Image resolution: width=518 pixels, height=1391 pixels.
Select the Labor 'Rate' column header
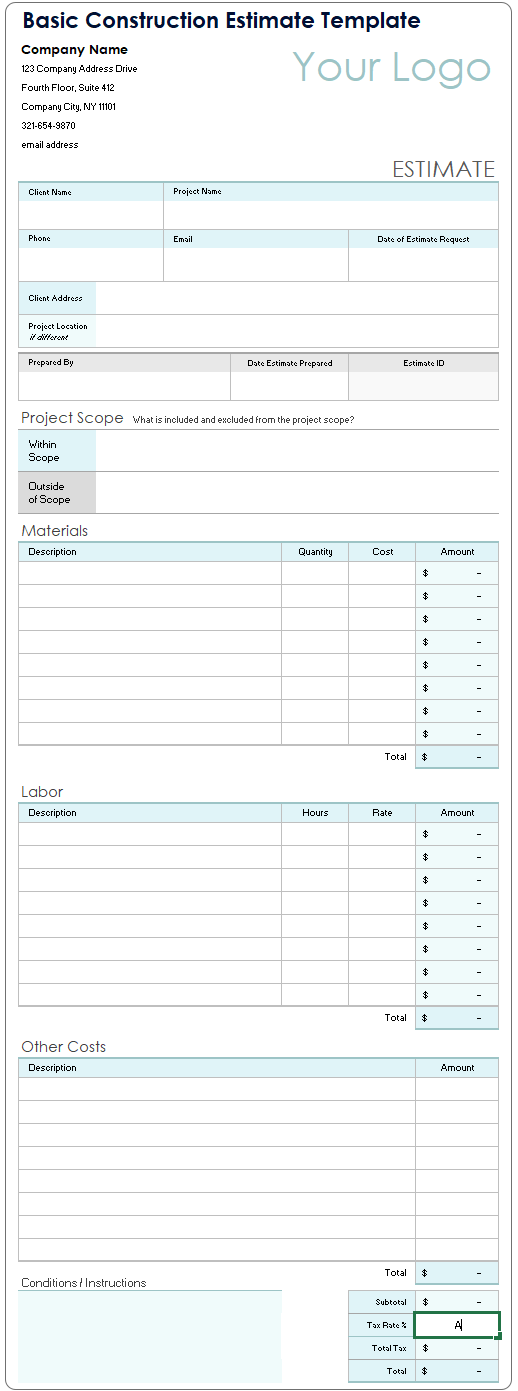(x=383, y=813)
